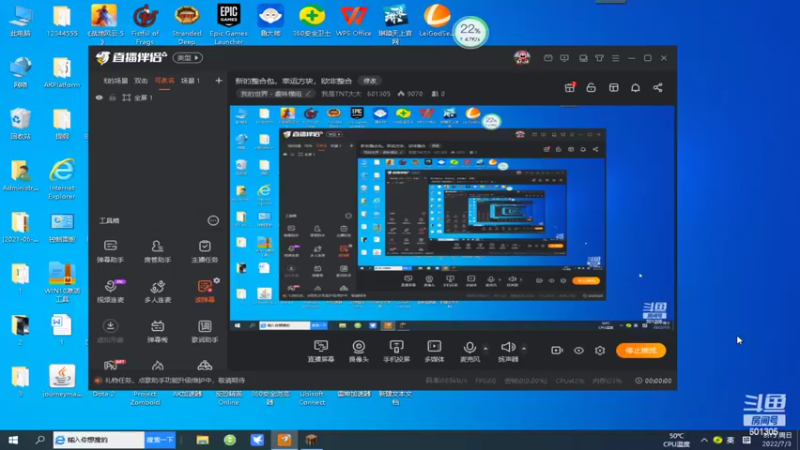Open the user avatar in the title bar
The width and height of the screenshot is (800, 450).
click(521, 58)
